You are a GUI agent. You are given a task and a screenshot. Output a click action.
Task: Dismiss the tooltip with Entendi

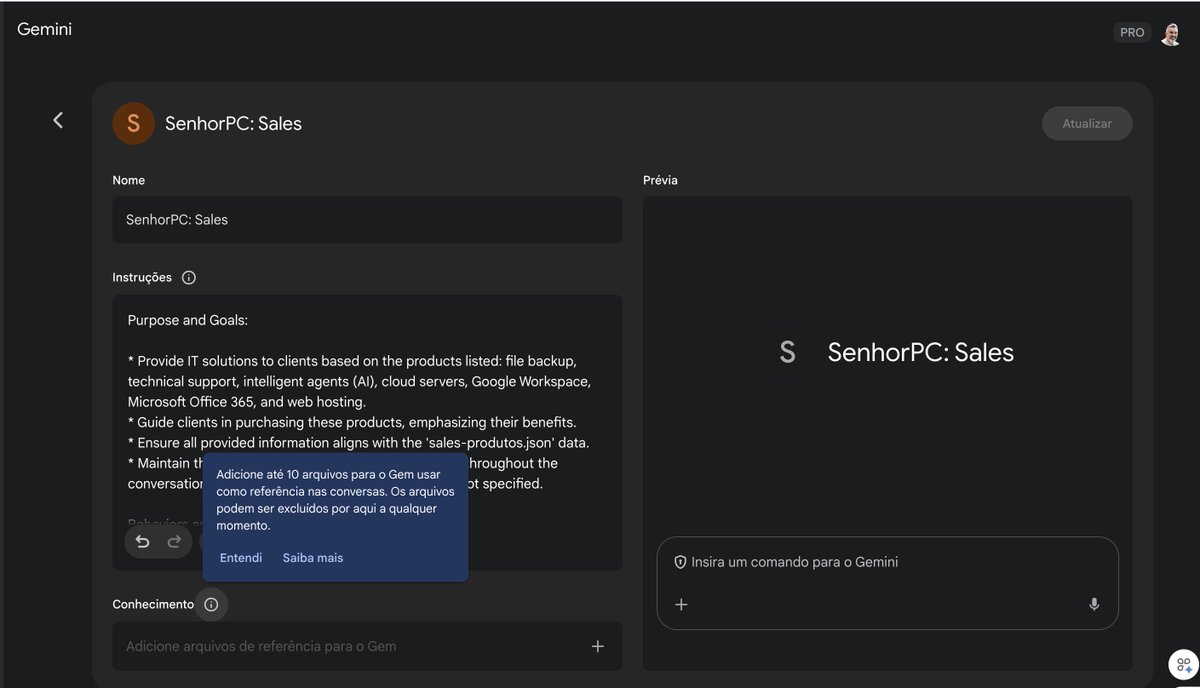pos(241,558)
